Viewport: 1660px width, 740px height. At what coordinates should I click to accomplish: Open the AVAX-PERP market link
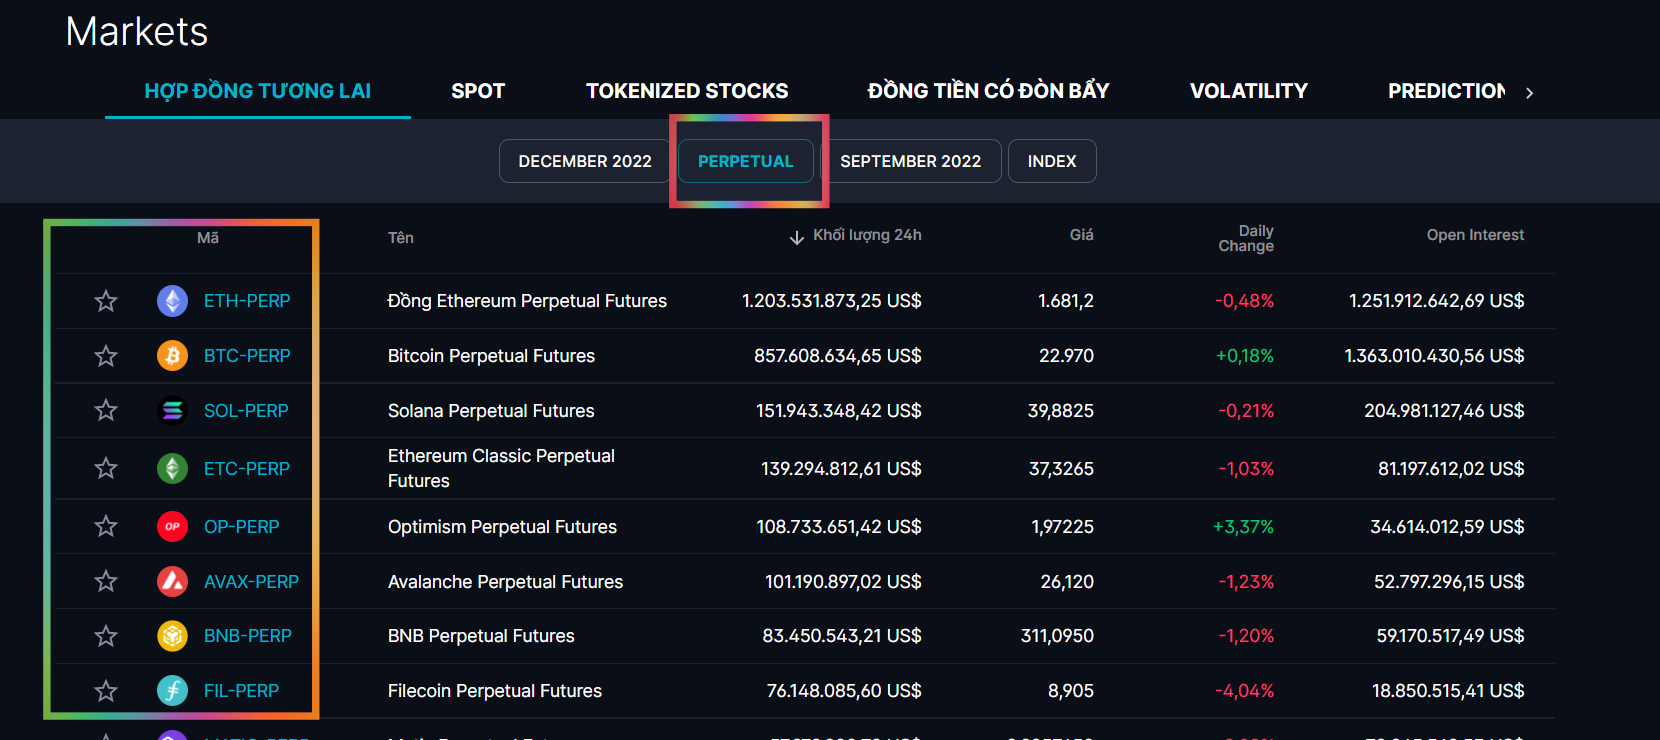click(x=251, y=582)
